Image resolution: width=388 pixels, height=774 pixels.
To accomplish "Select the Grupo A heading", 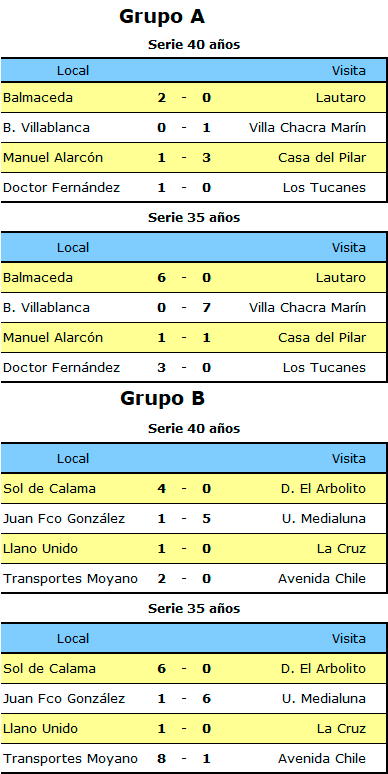I will click(162, 17).
